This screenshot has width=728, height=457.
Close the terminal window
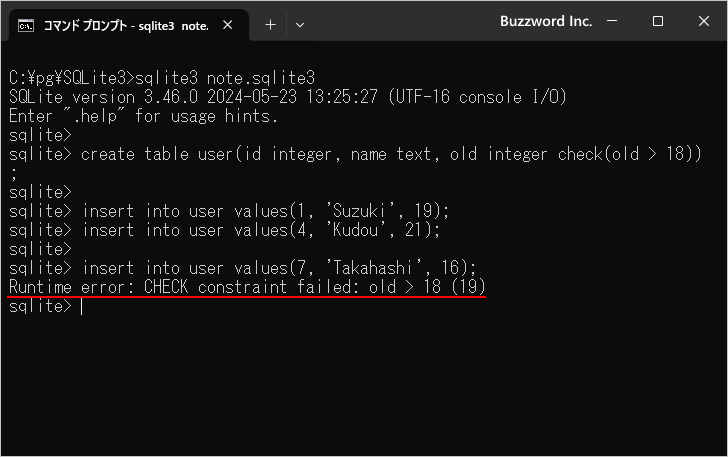(x=702, y=21)
